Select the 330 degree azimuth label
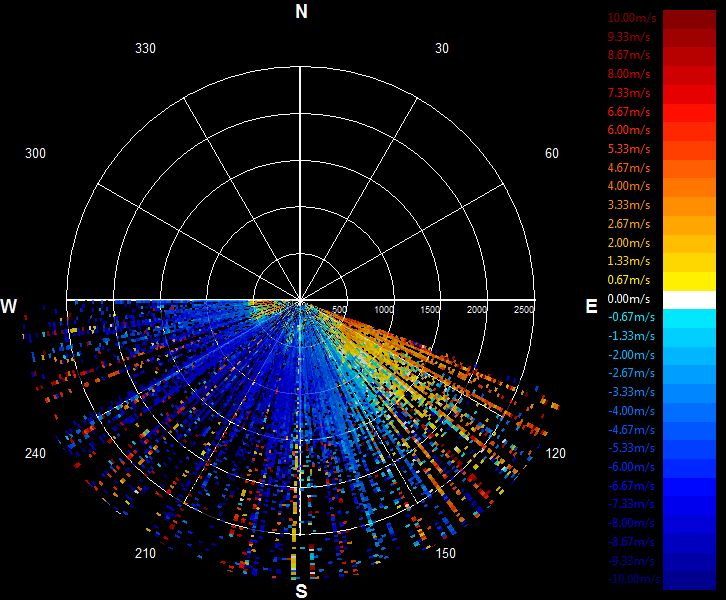This screenshot has height=600, width=726. coord(145,48)
